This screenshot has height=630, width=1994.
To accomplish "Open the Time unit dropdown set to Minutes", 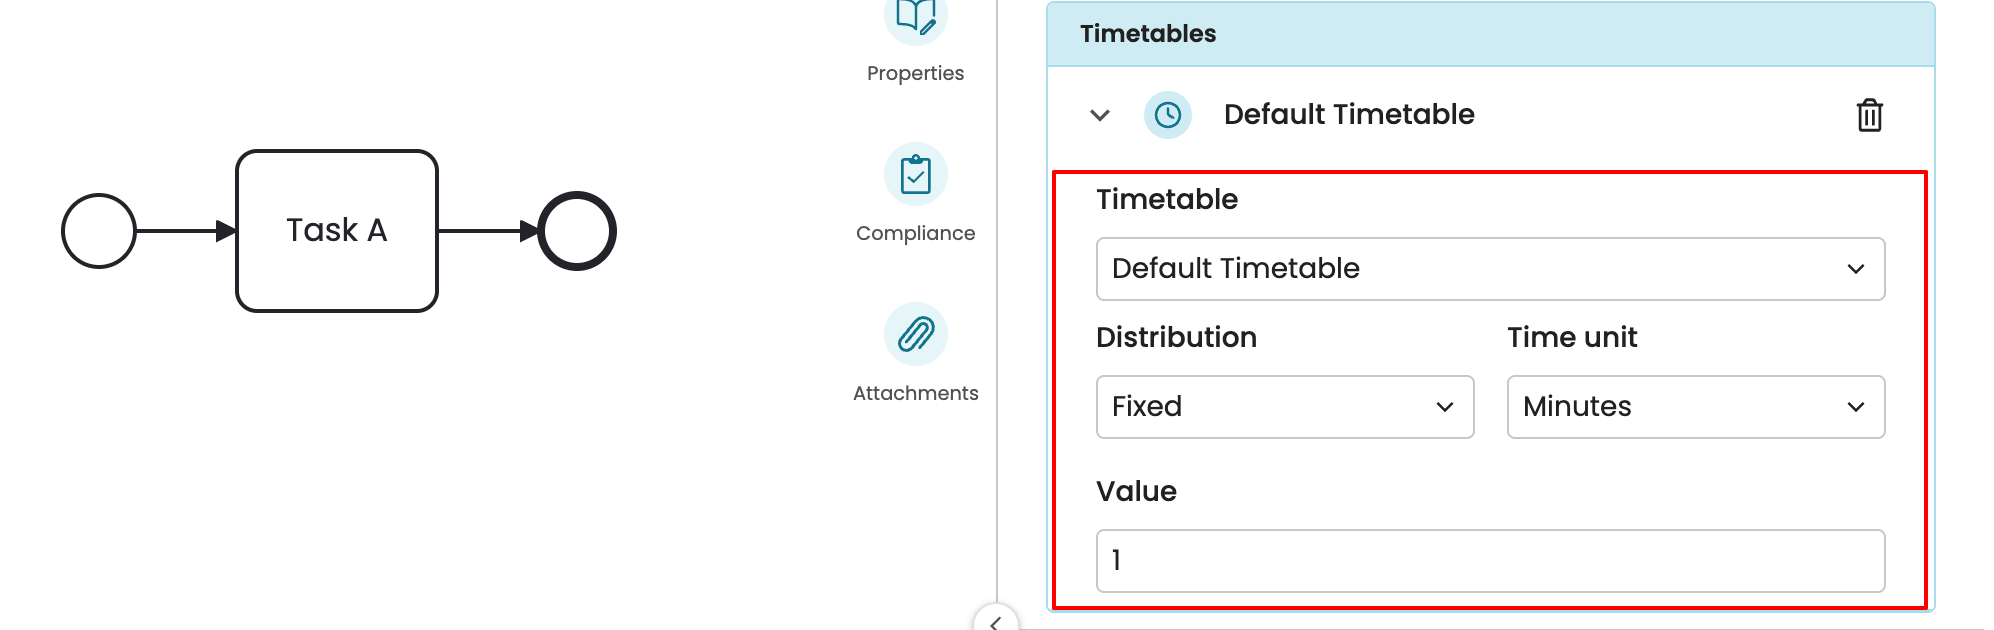I will (x=1695, y=407).
